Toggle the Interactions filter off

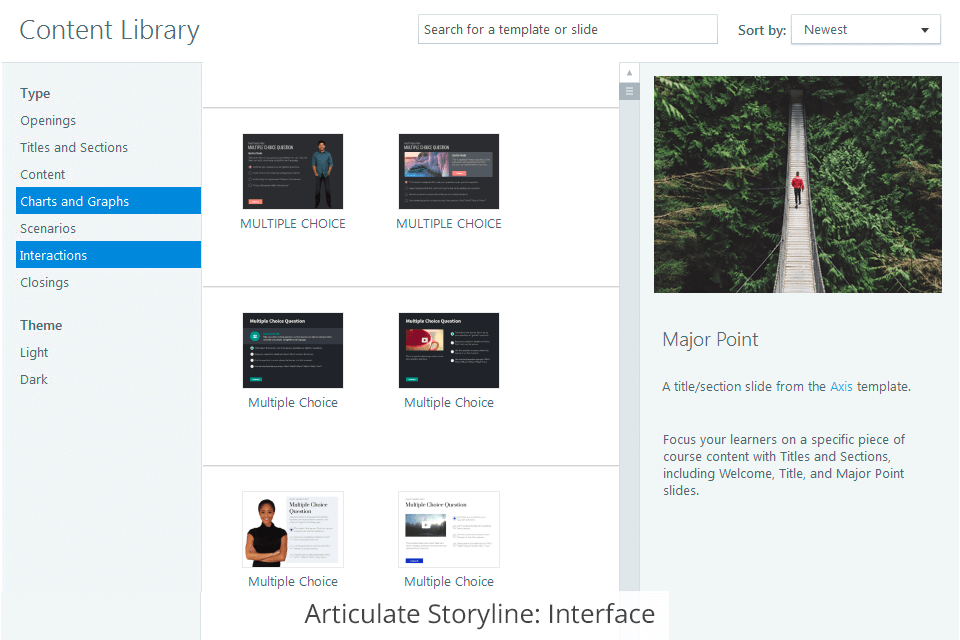[x=54, y=255]
